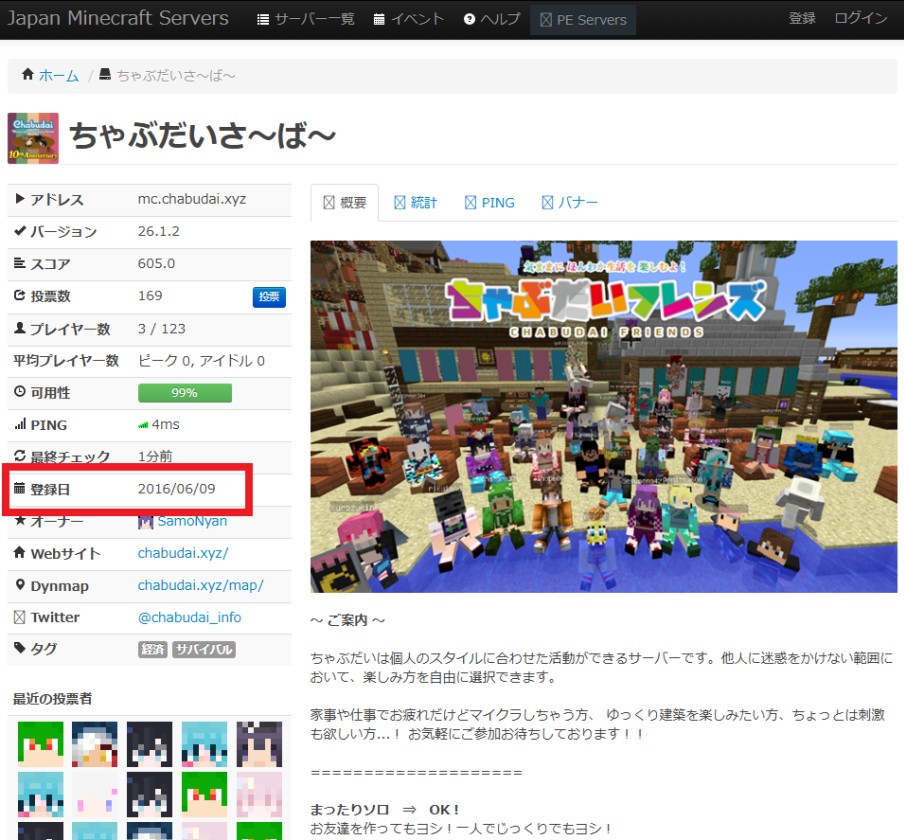The height and width of the screenshot is (840, 904).
Task: Open the PE Servers menu item
Action: [583, 20]
